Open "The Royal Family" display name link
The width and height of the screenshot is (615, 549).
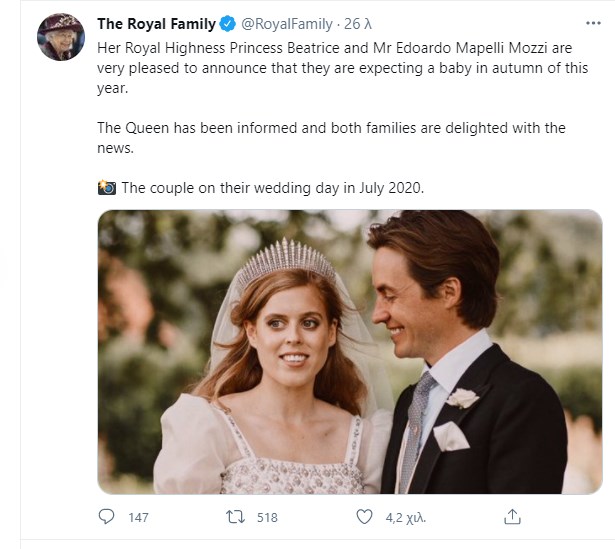click(156, 25)
